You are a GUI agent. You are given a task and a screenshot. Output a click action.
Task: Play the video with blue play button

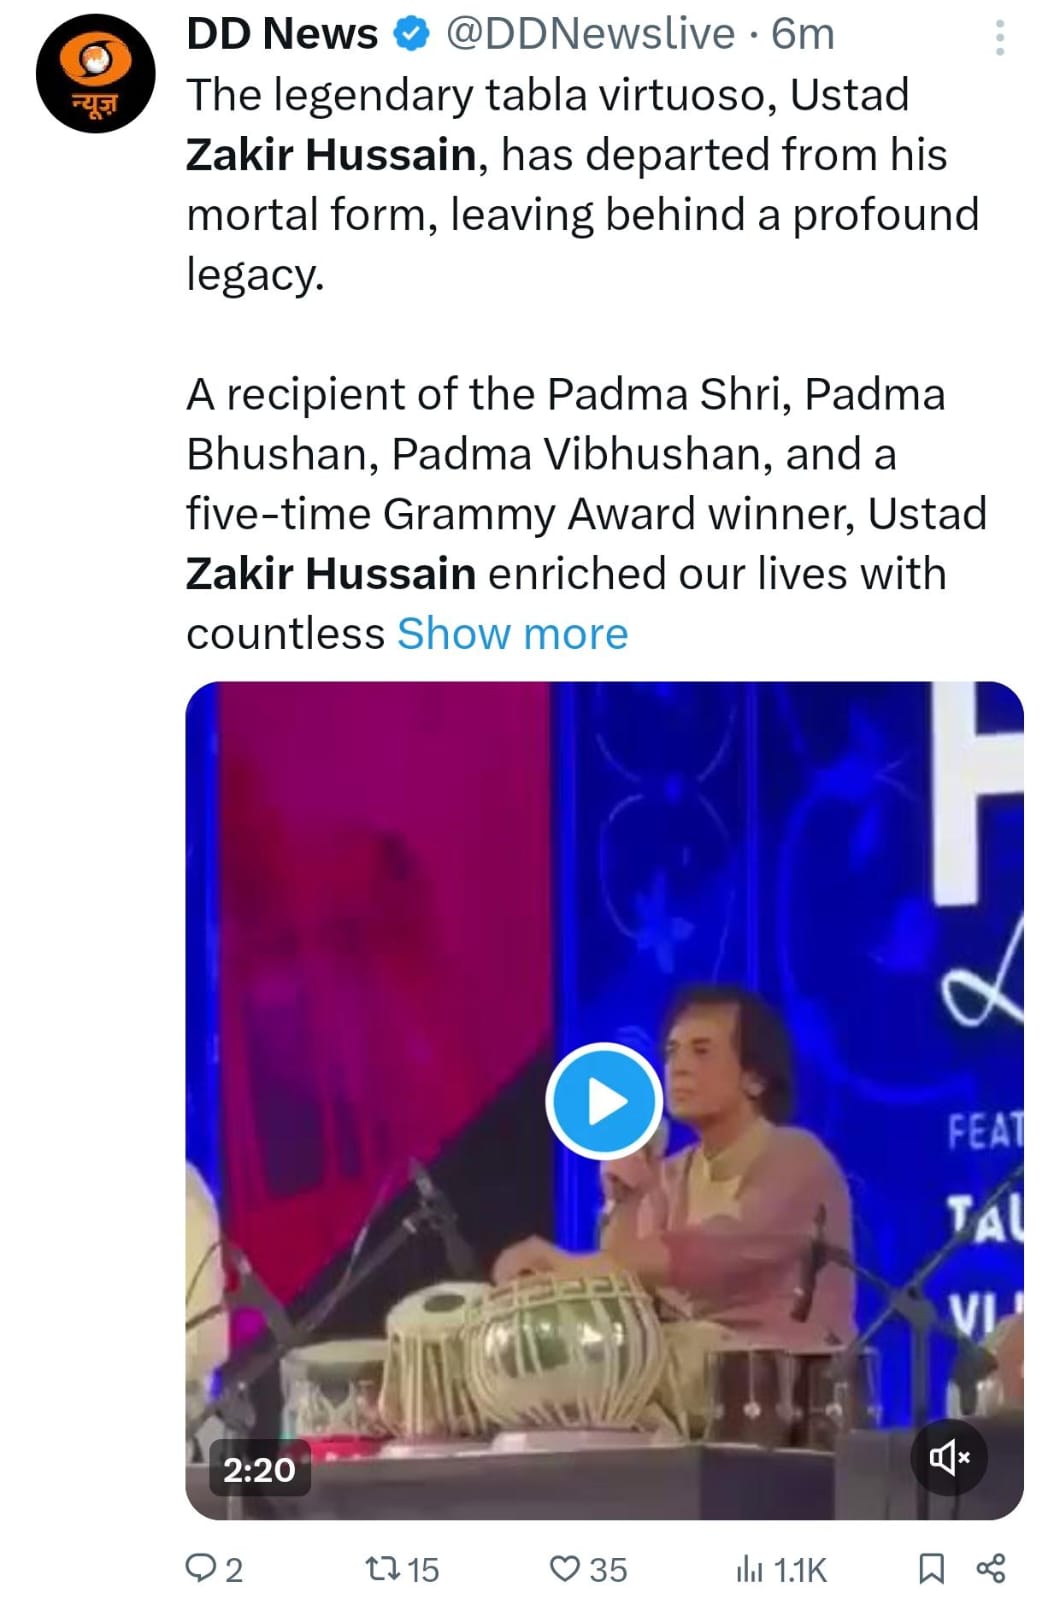point(604,1101)
